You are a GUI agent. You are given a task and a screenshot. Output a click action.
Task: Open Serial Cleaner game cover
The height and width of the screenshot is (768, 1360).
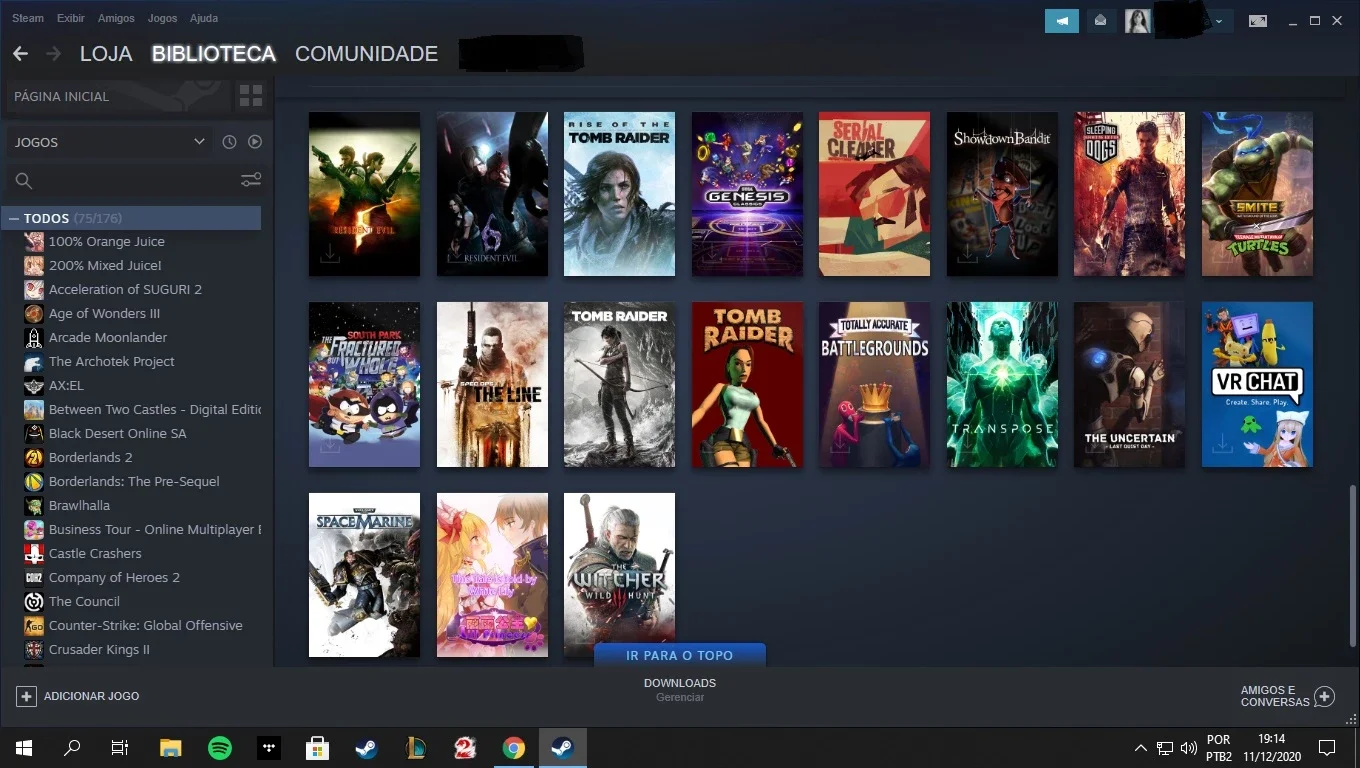(874, 194)
